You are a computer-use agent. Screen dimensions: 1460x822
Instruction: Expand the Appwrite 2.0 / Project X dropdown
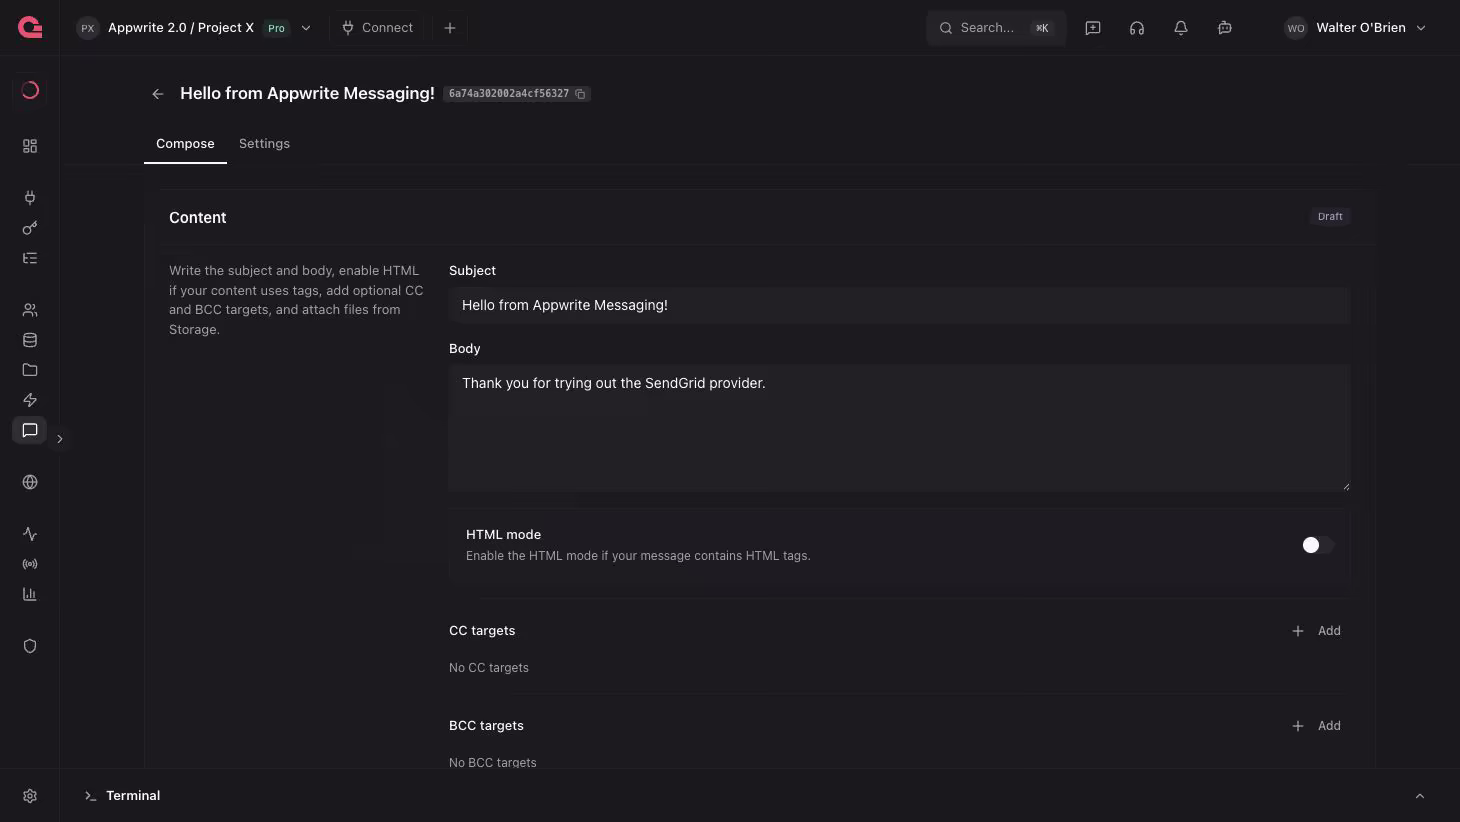point(306,28)
